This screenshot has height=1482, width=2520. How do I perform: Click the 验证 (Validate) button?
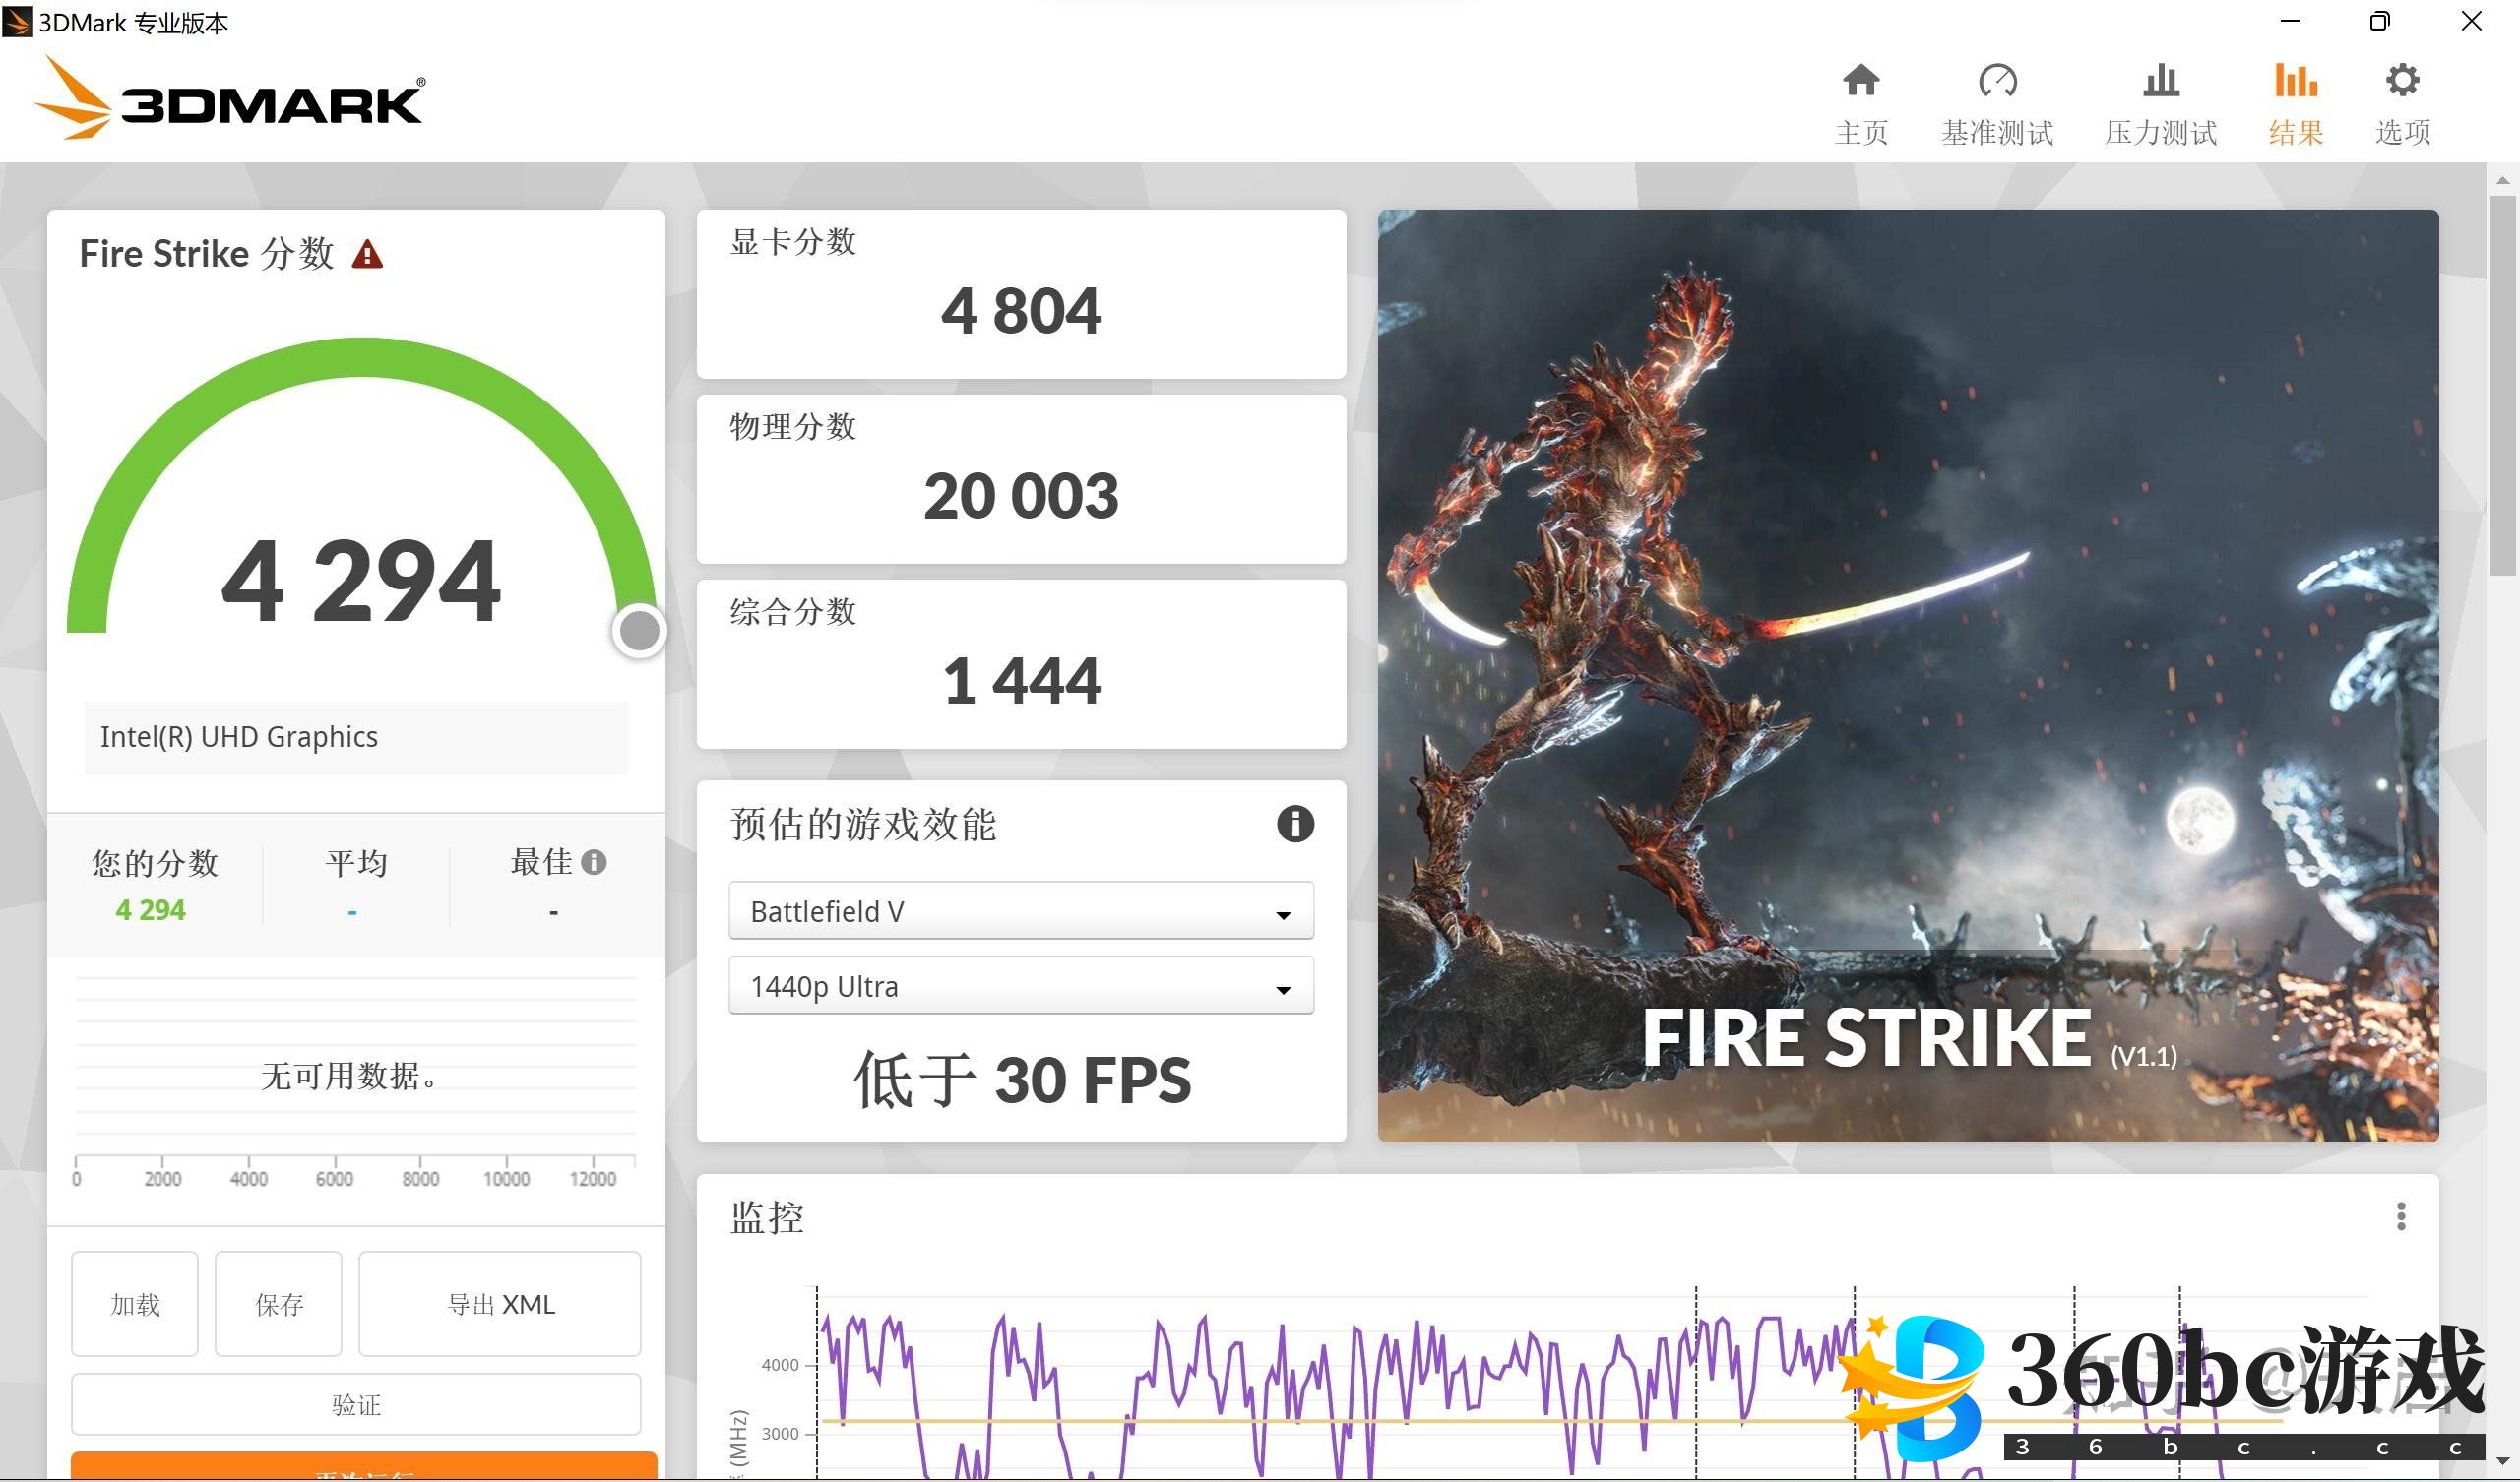click(x=356, y=1405)
